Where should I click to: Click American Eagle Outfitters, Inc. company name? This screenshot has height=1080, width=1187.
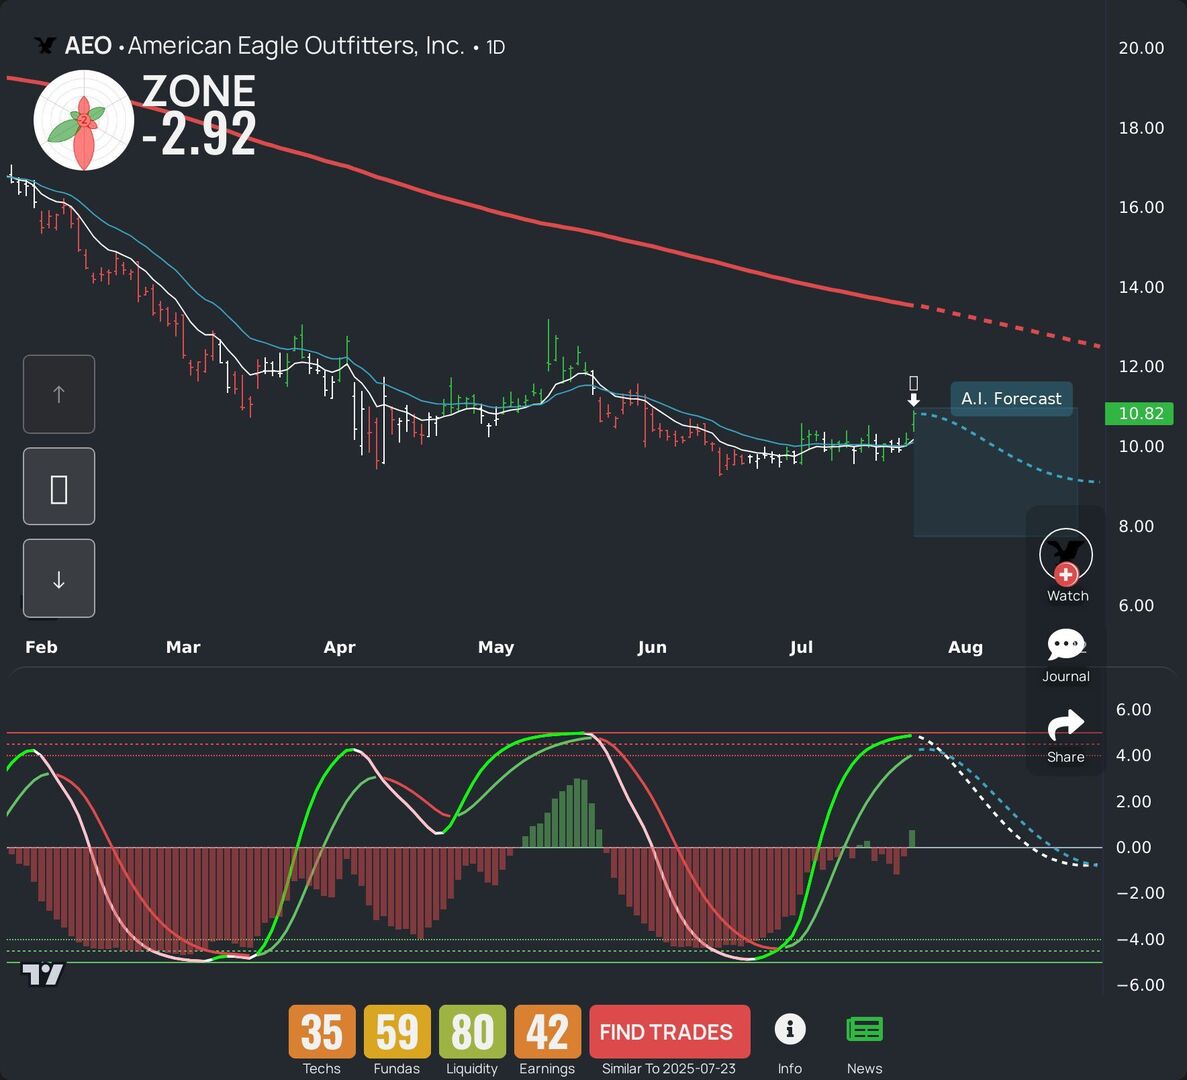pyautogui.click(x=296, y=46)
